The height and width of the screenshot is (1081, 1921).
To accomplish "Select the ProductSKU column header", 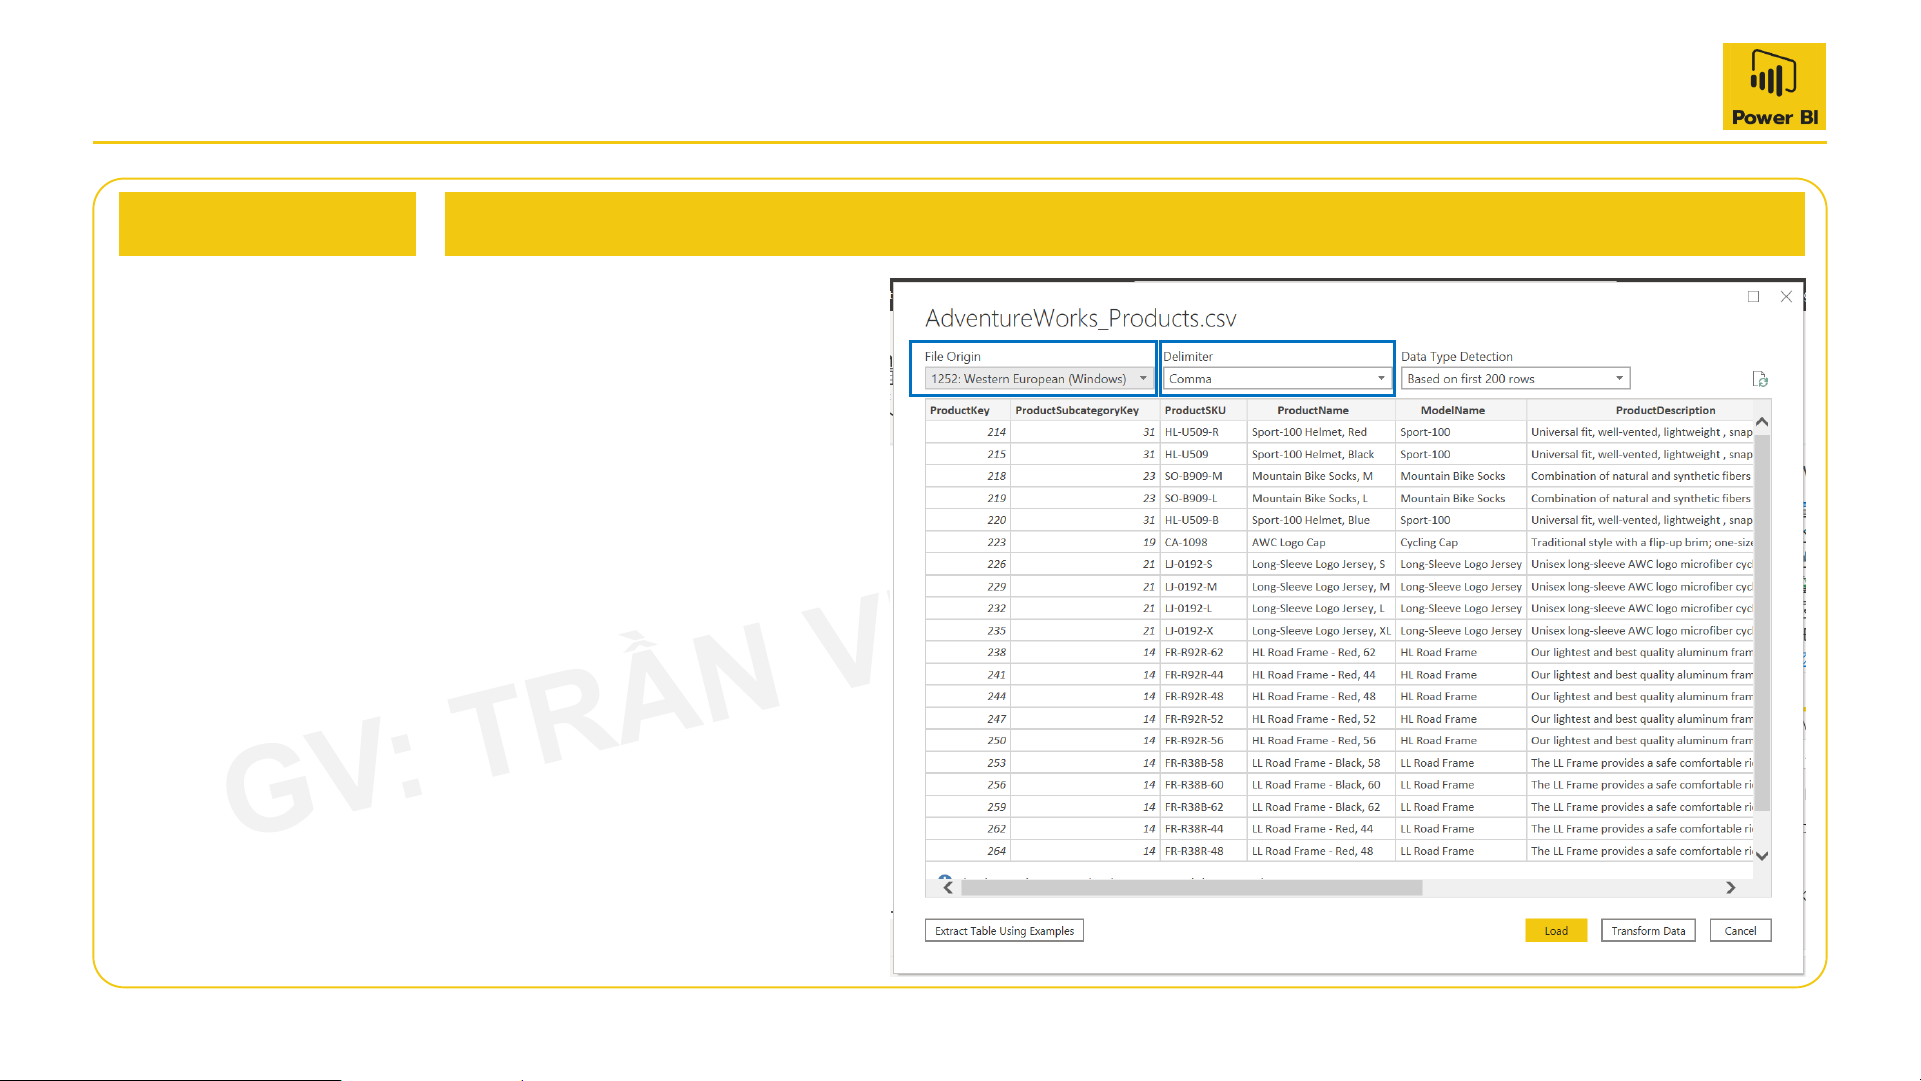I will click(x=1195, y=410).
